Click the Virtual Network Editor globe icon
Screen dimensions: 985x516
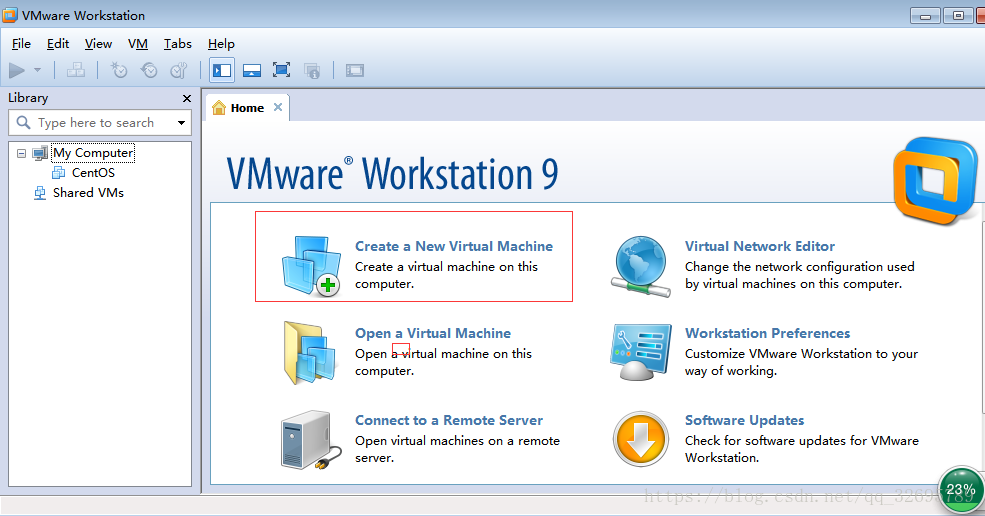(x=641, y=266)
